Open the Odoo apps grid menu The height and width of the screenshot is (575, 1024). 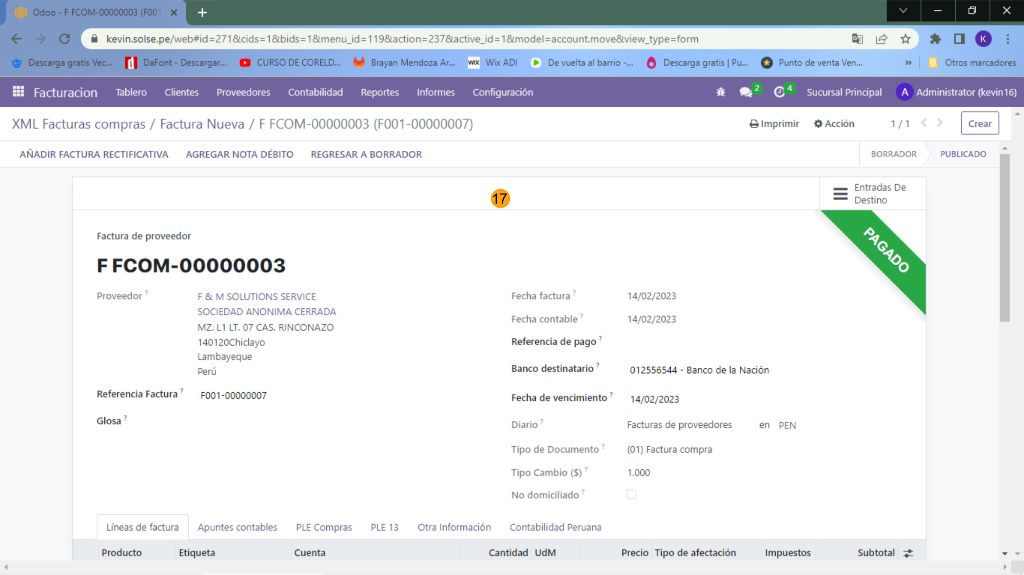point(18,92)
